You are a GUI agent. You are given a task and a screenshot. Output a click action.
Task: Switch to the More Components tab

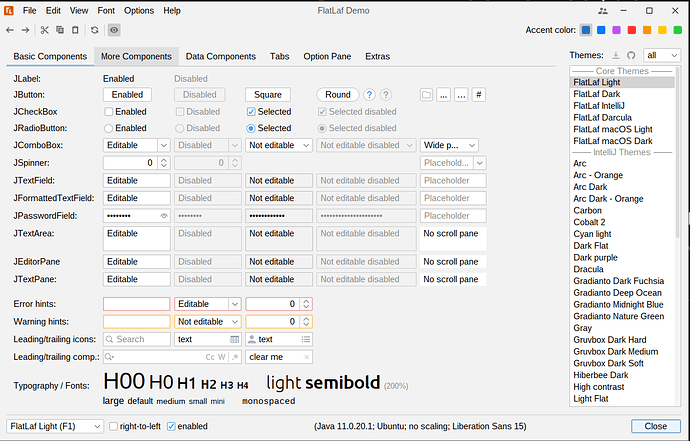[136, 56]
